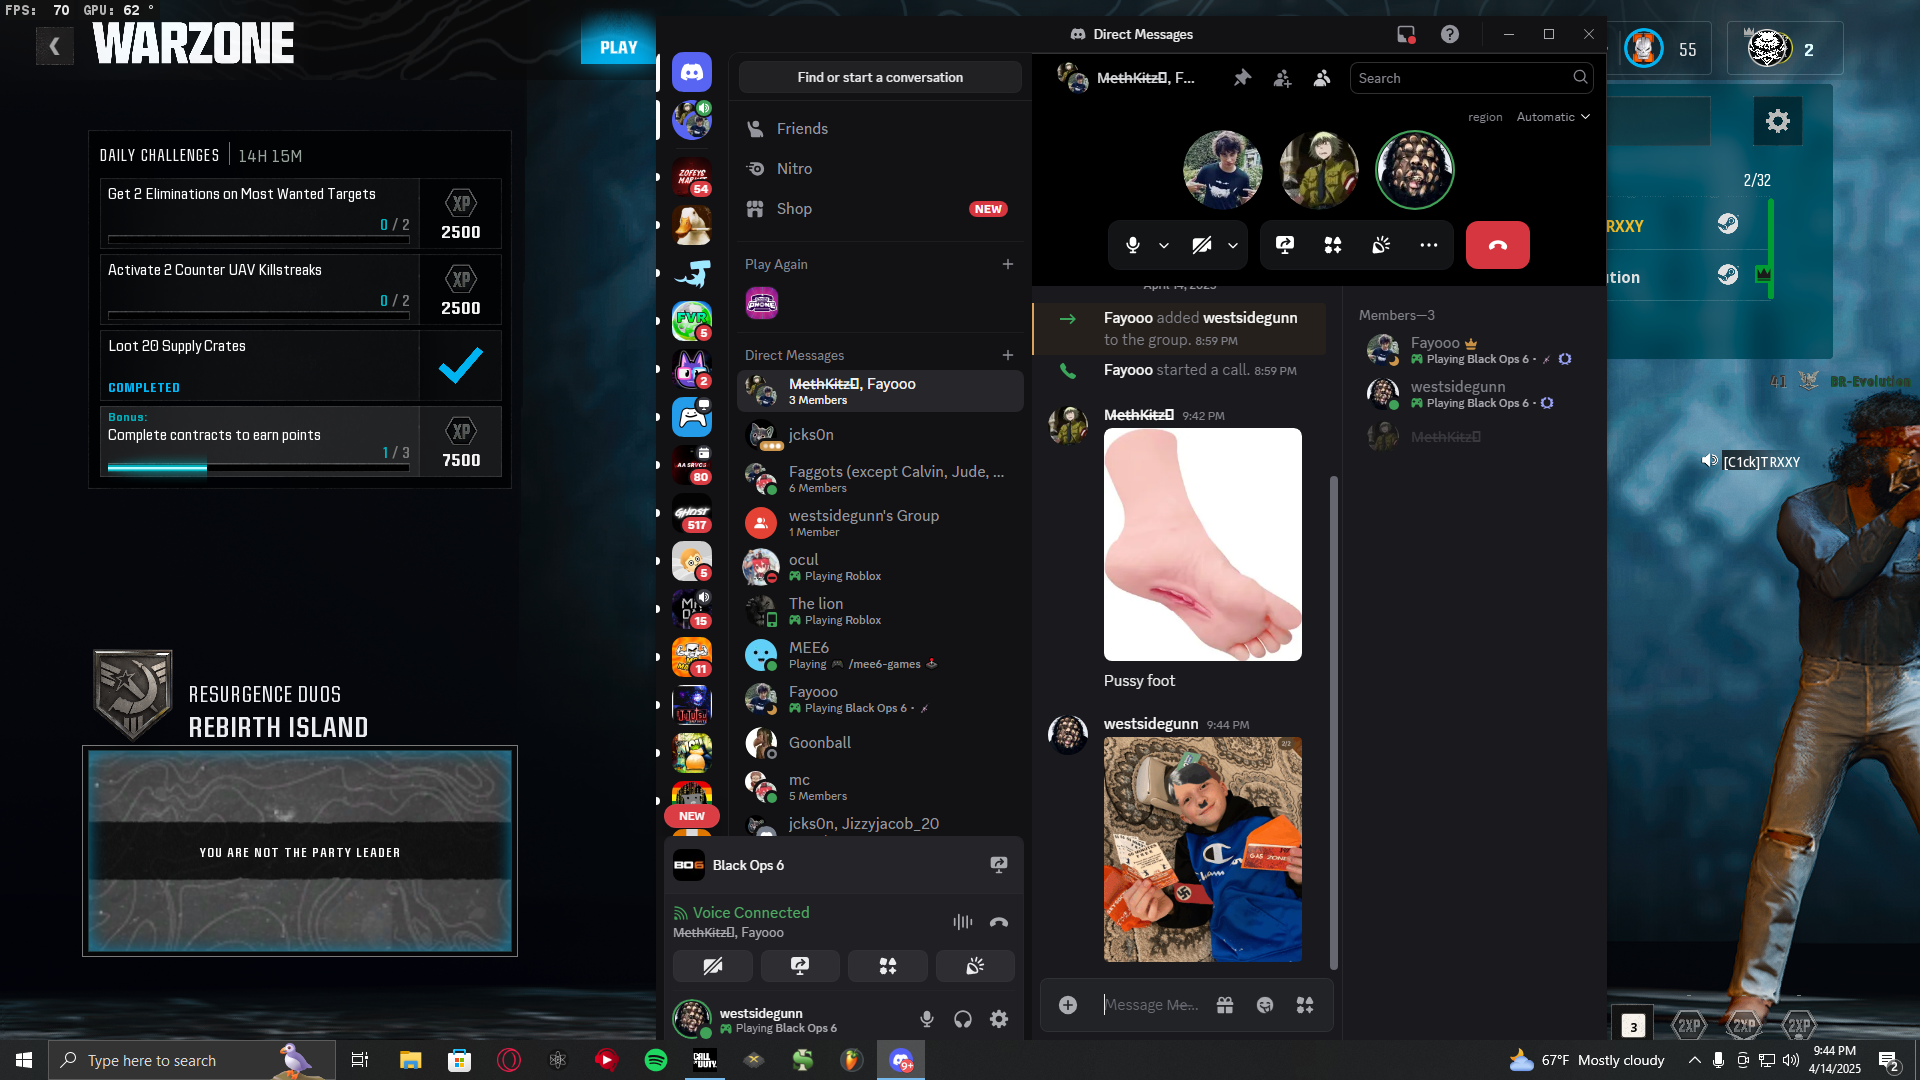Open the emoji picker in message bar
The height and width of the screenshot is (1080, 1920).
[x=1265, y=1005]
